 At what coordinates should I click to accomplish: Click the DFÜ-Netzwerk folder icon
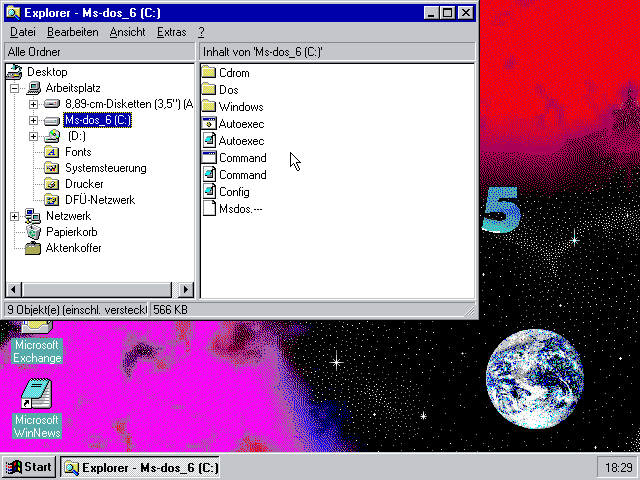pos(51,200)
